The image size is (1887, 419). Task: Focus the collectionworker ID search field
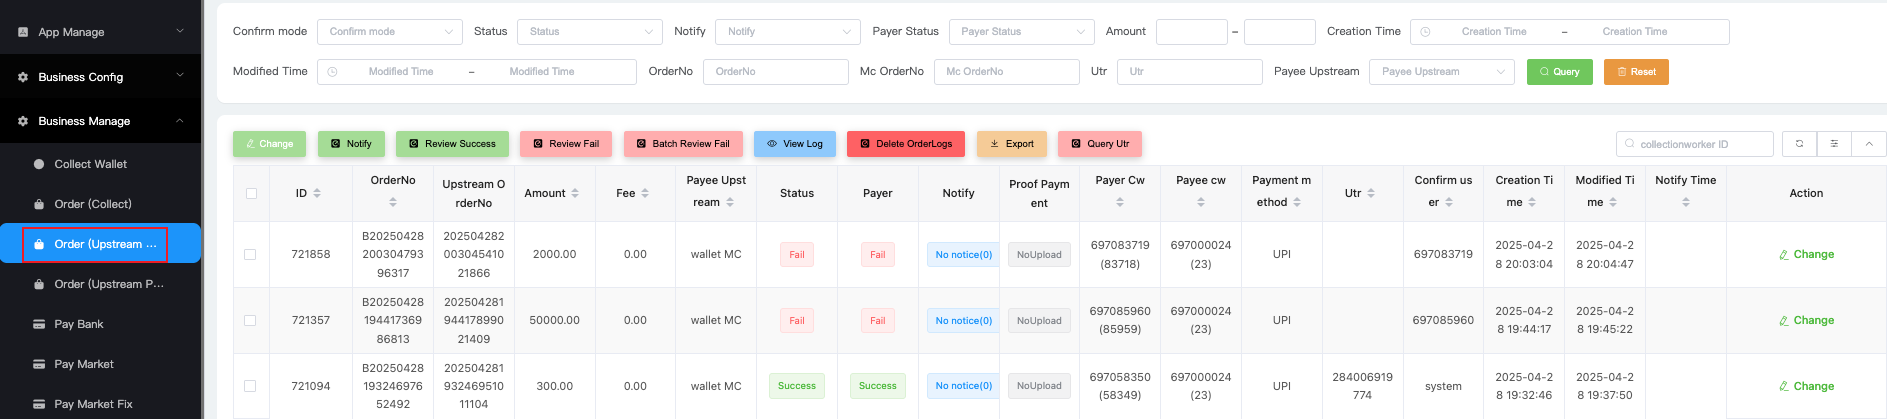[x=1702, y=144]
